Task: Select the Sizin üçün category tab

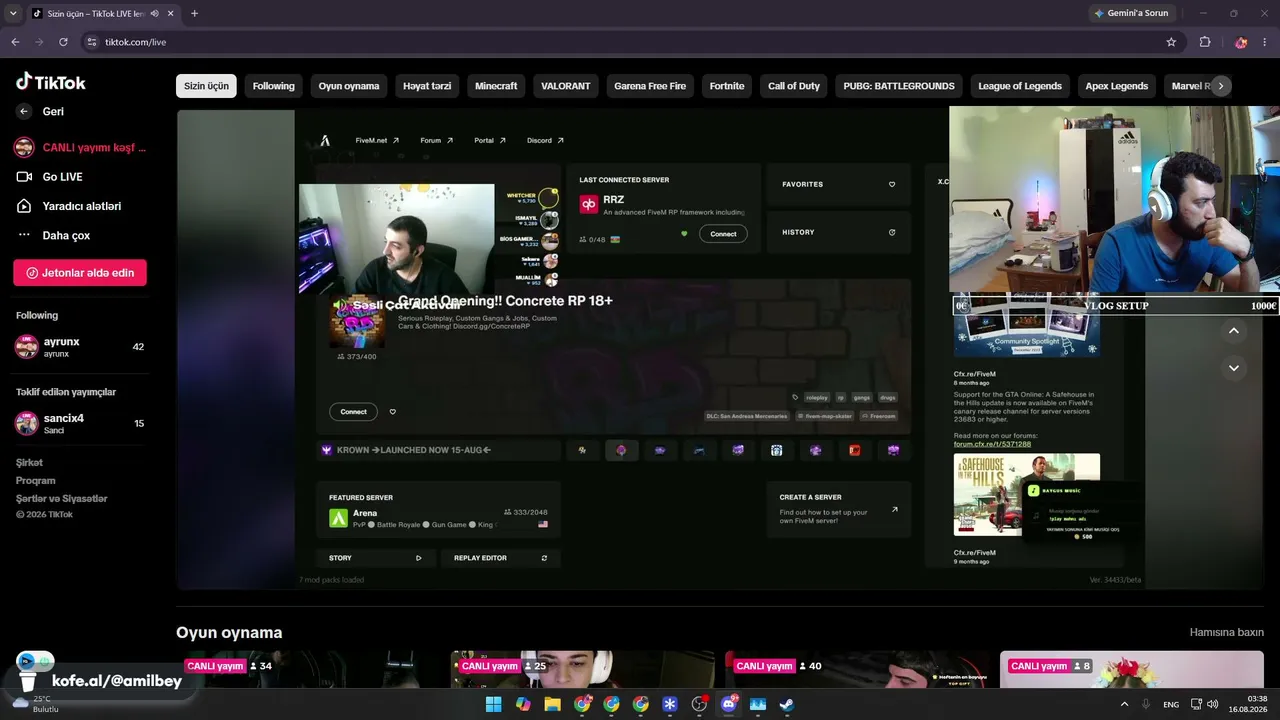Action: tap(206, 86)
